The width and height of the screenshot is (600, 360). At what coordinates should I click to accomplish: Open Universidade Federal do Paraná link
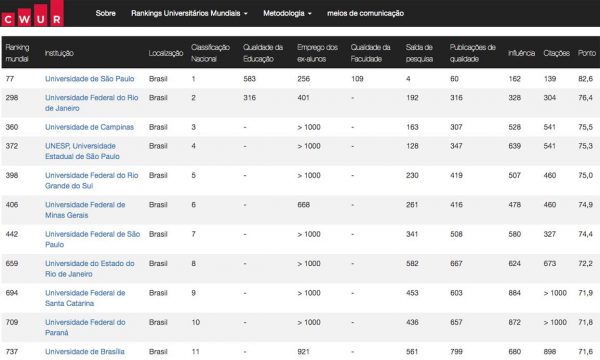pyautogui.click(x=85, y=327)
